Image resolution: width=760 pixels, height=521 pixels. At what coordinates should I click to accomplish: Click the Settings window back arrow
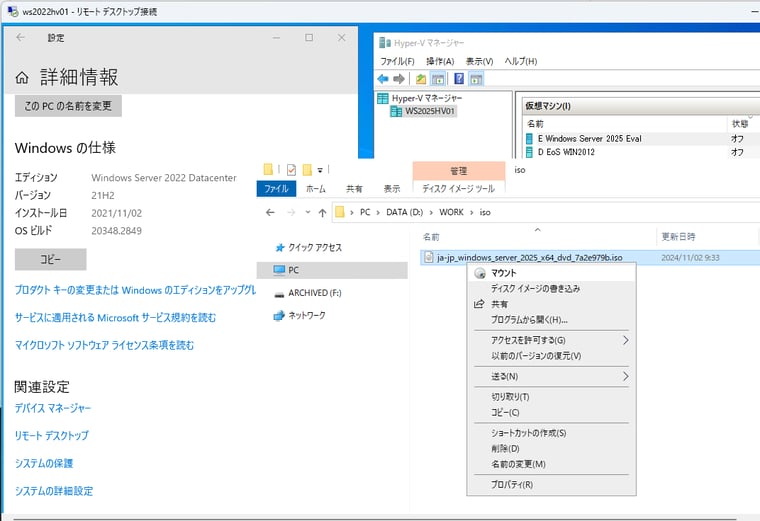point(20,37)
